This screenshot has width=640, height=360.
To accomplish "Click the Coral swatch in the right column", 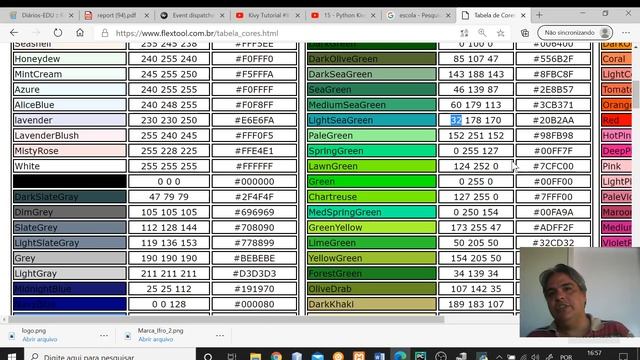I will [616, 59].
